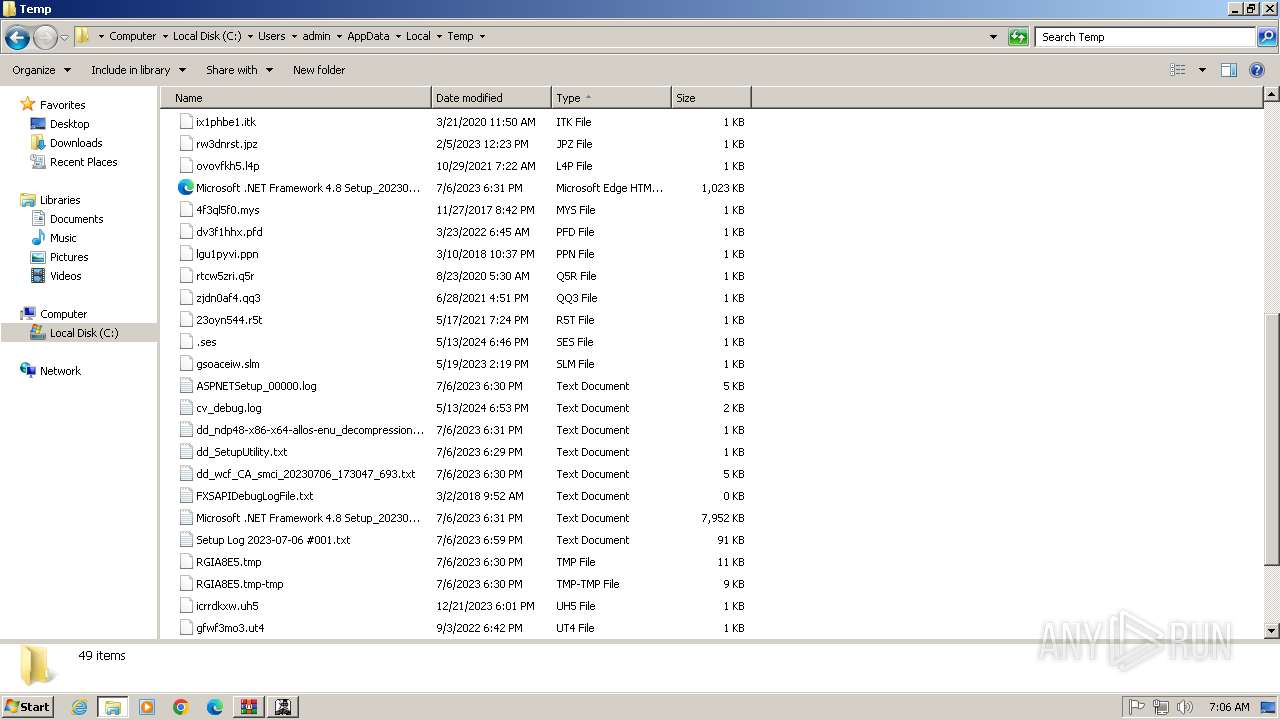Open the WinRAR taskbar icon

point(249,707)
